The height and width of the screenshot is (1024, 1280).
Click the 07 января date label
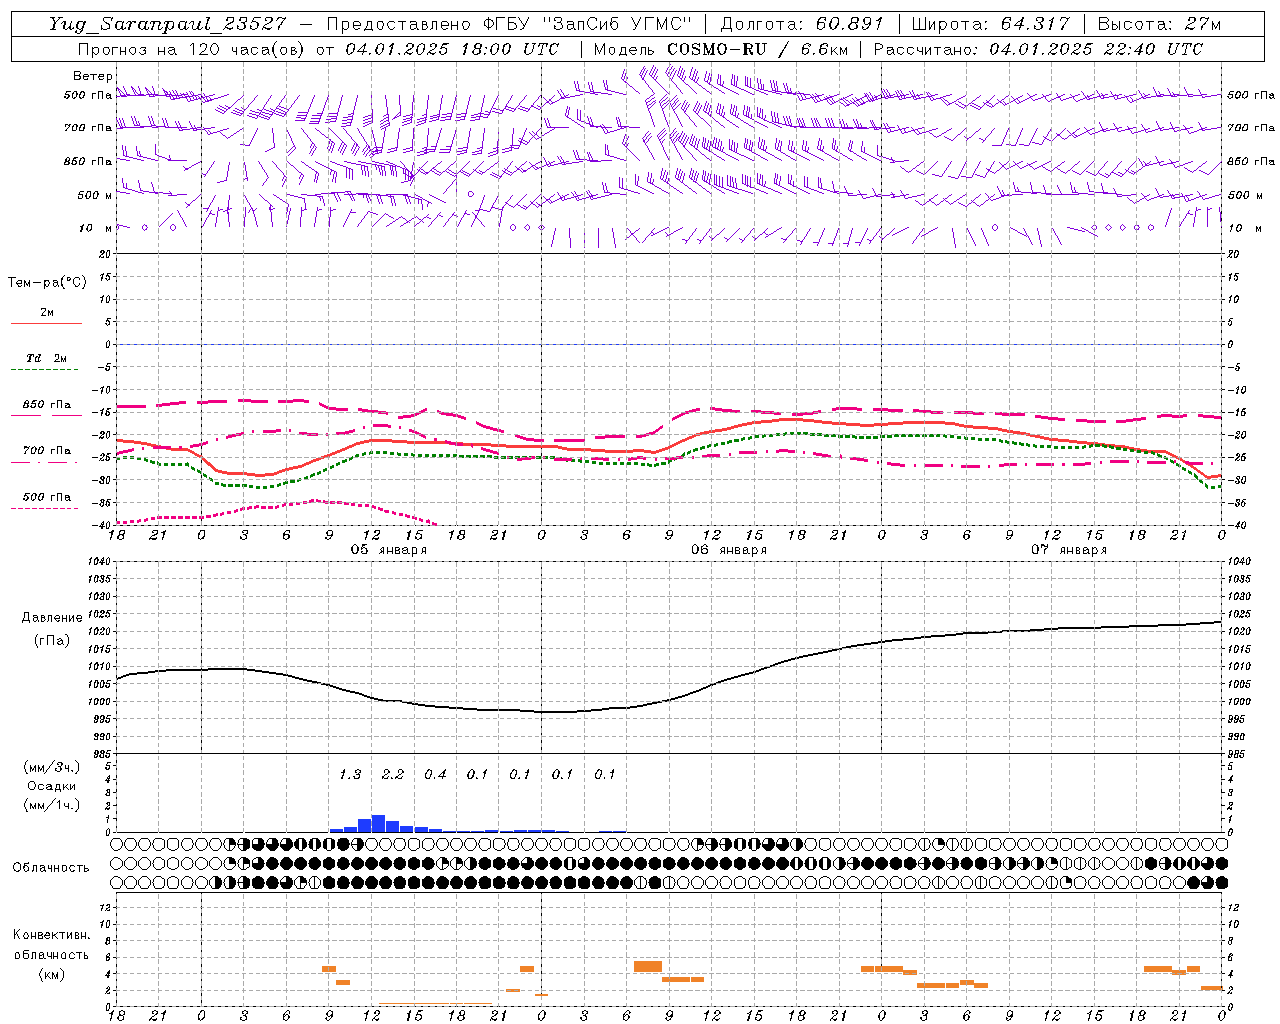pos(1069,550)
